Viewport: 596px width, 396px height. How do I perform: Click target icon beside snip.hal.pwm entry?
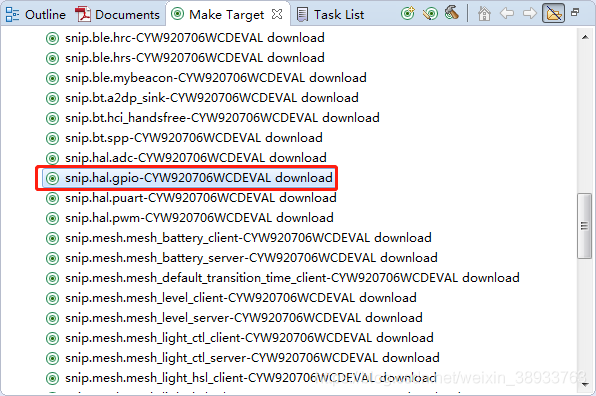point(52,219)
